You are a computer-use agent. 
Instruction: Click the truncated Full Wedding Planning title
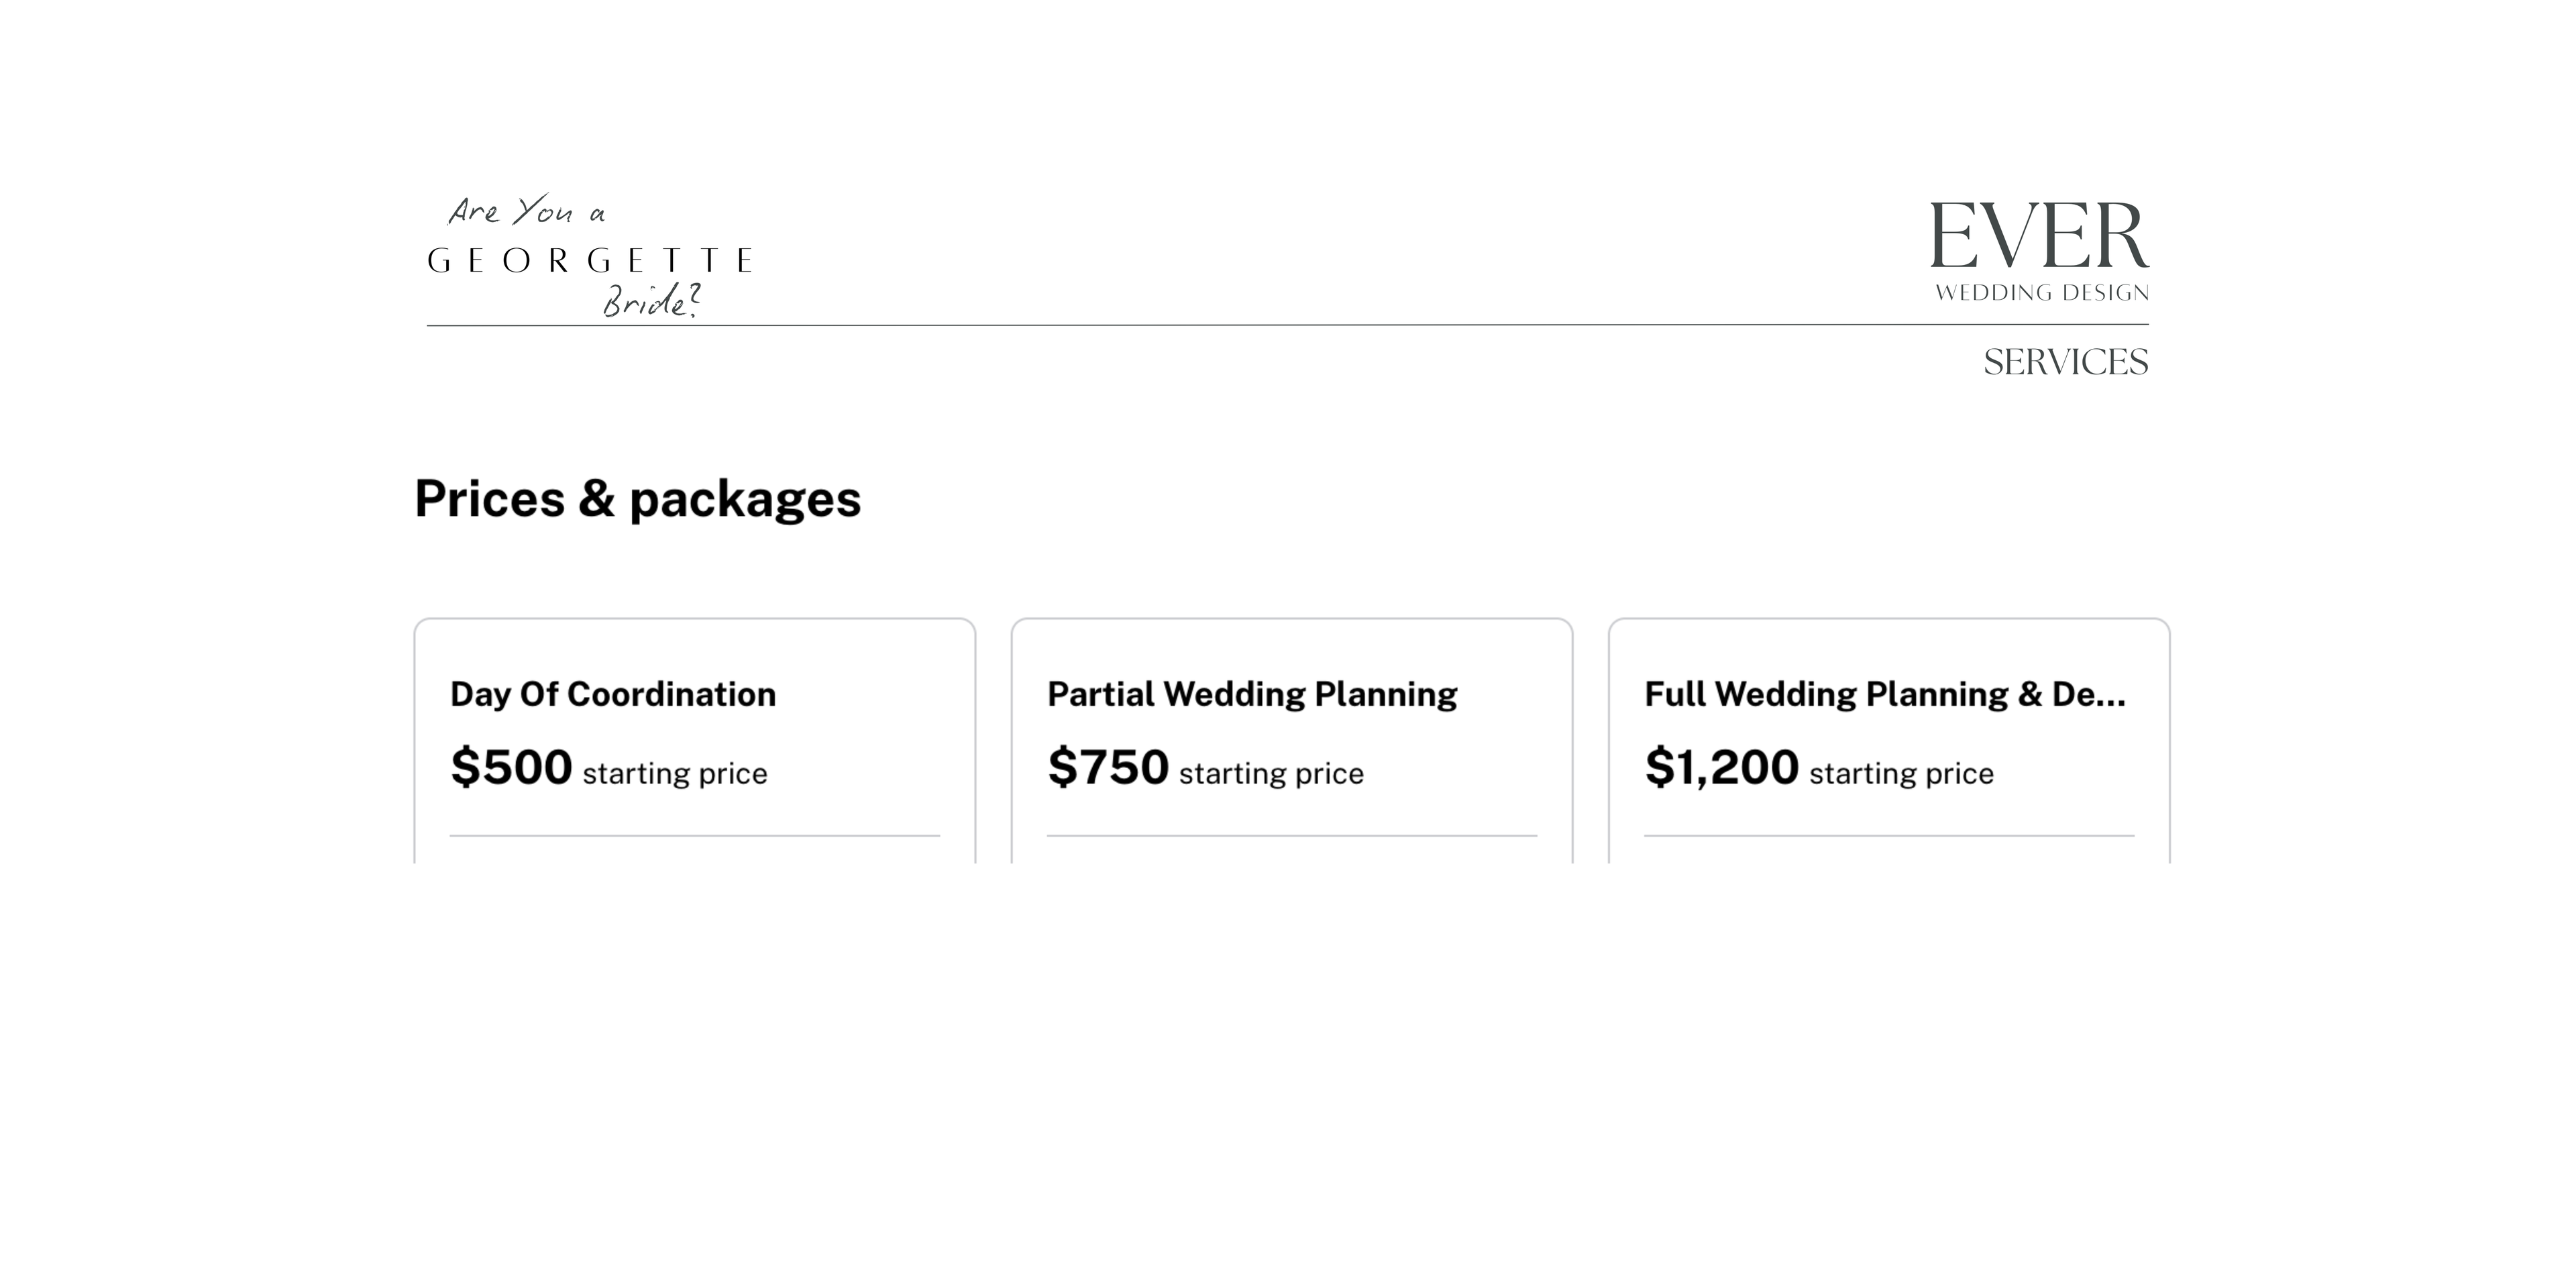(1885, 694)
